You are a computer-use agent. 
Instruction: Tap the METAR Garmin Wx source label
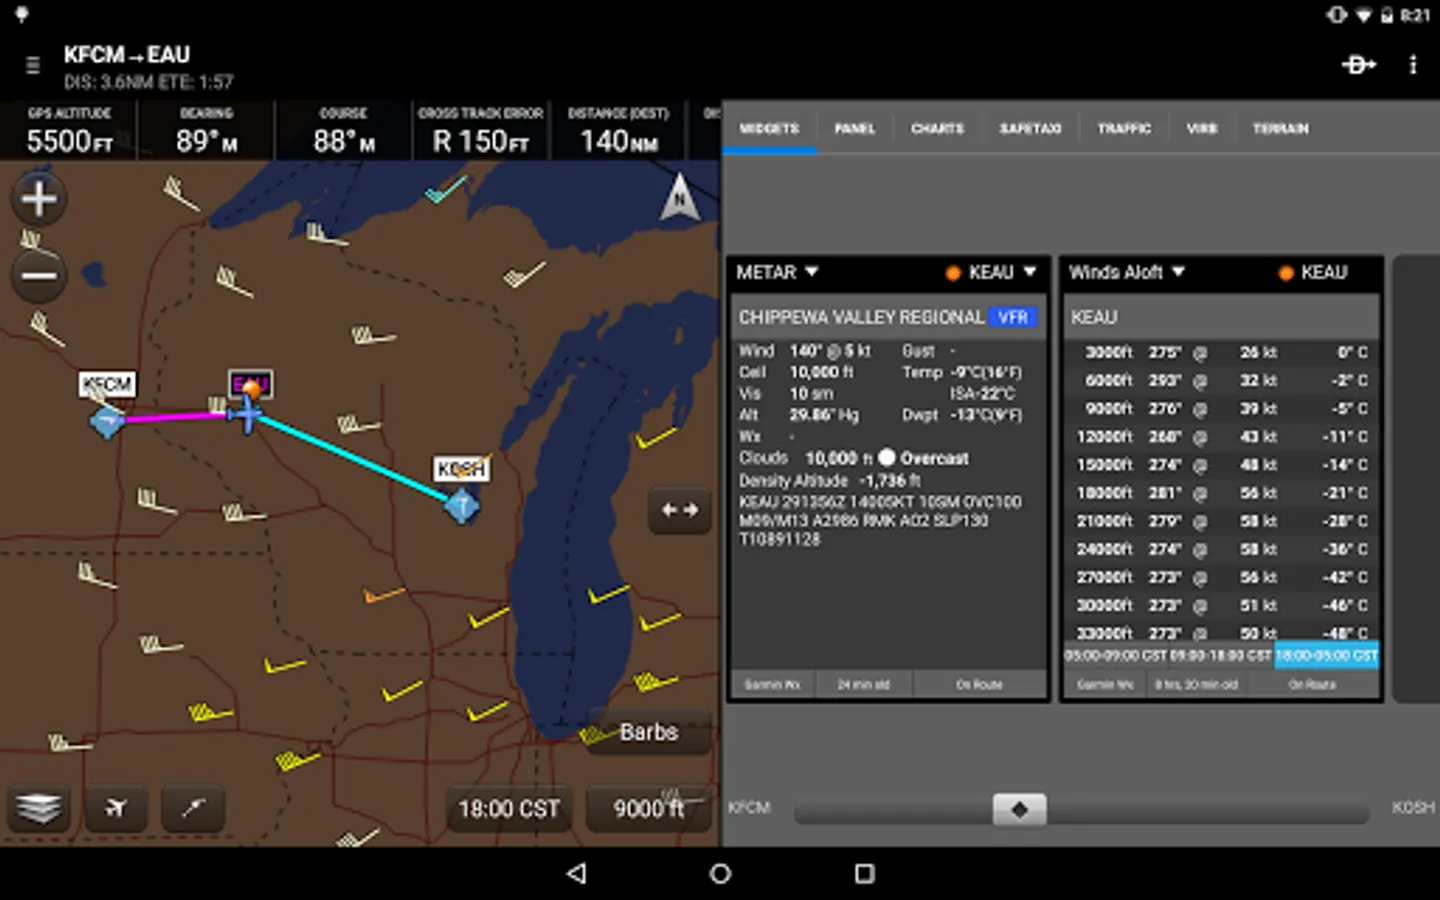772,685
